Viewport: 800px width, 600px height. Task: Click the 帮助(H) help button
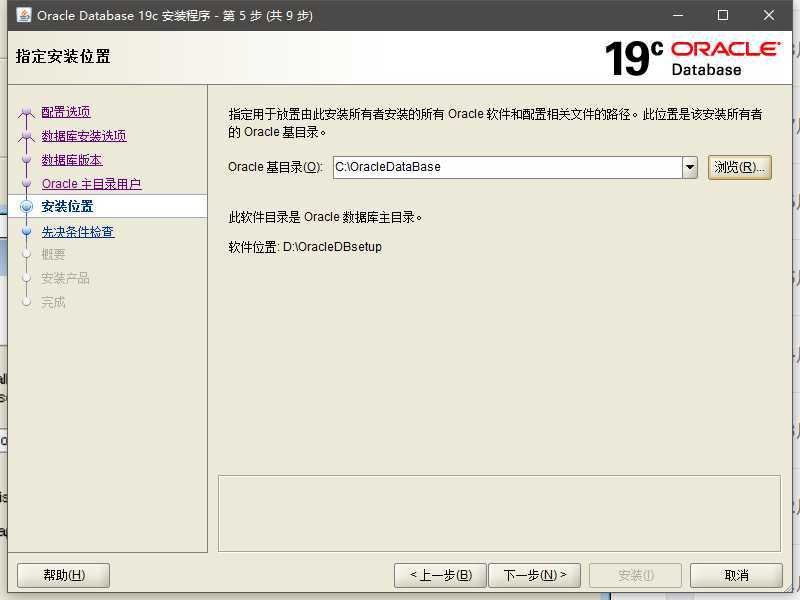[x=64, y=576]
